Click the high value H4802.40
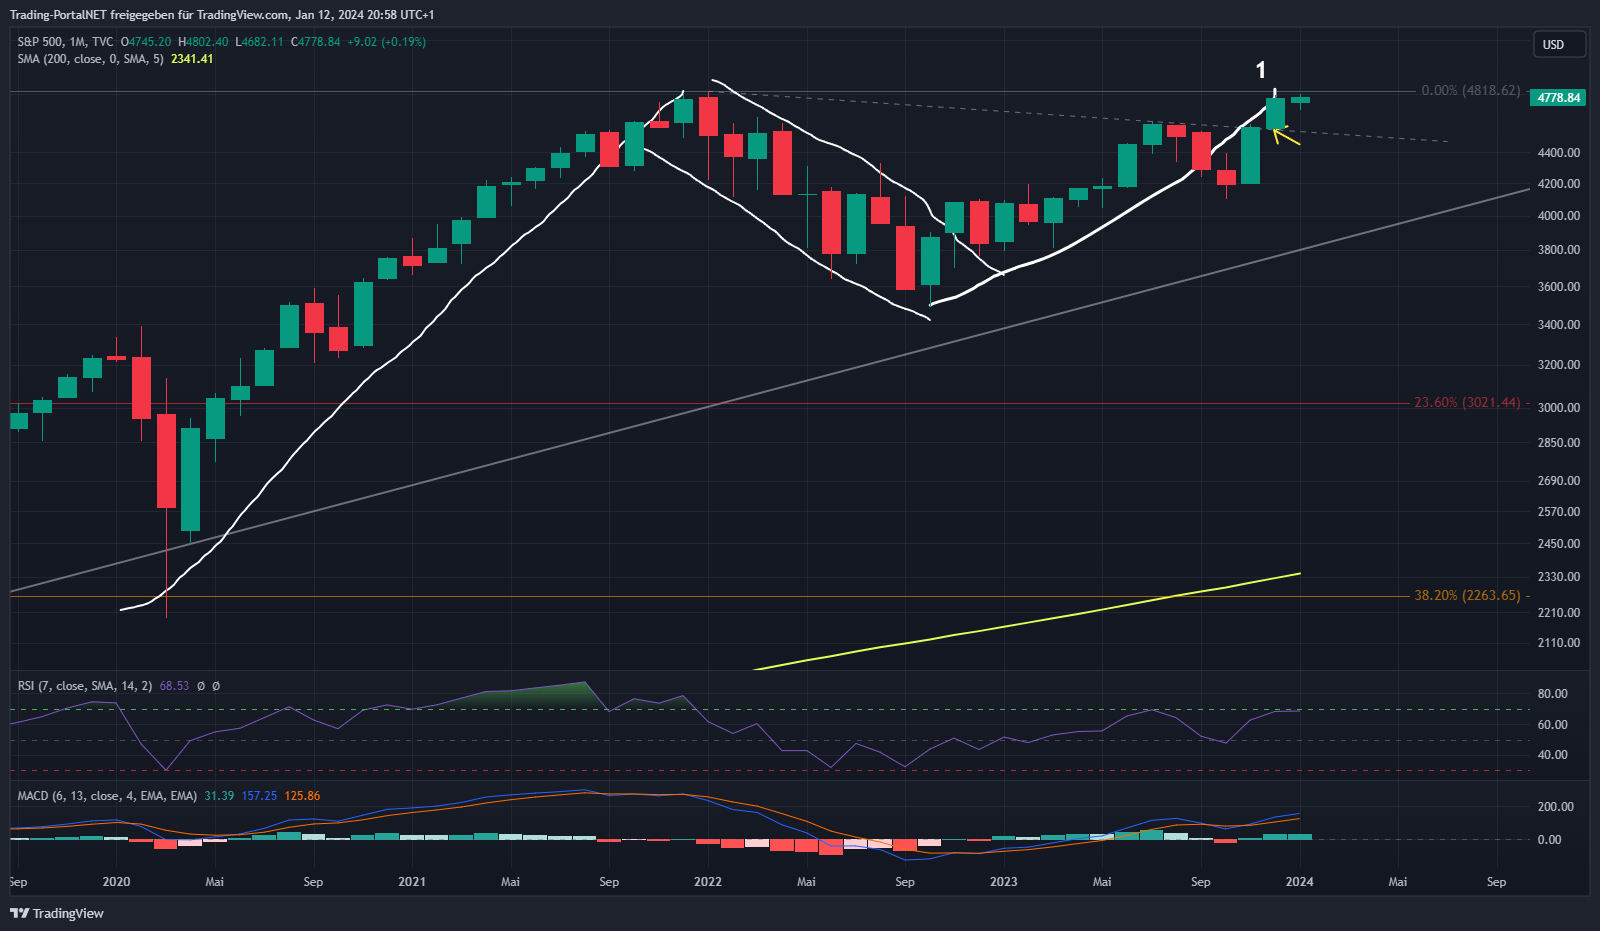 click(x=203, y=42)
